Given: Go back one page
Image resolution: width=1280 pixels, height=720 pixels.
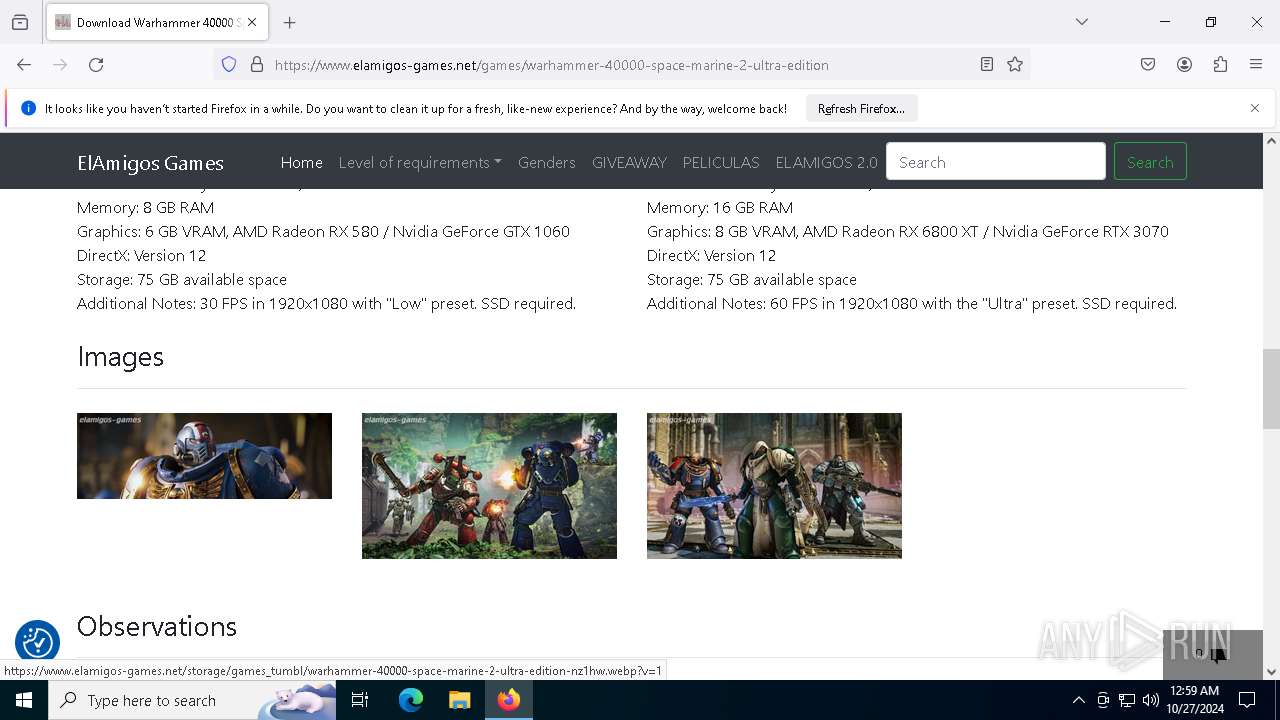Looking at the screenshot, I should click(24, 65).
